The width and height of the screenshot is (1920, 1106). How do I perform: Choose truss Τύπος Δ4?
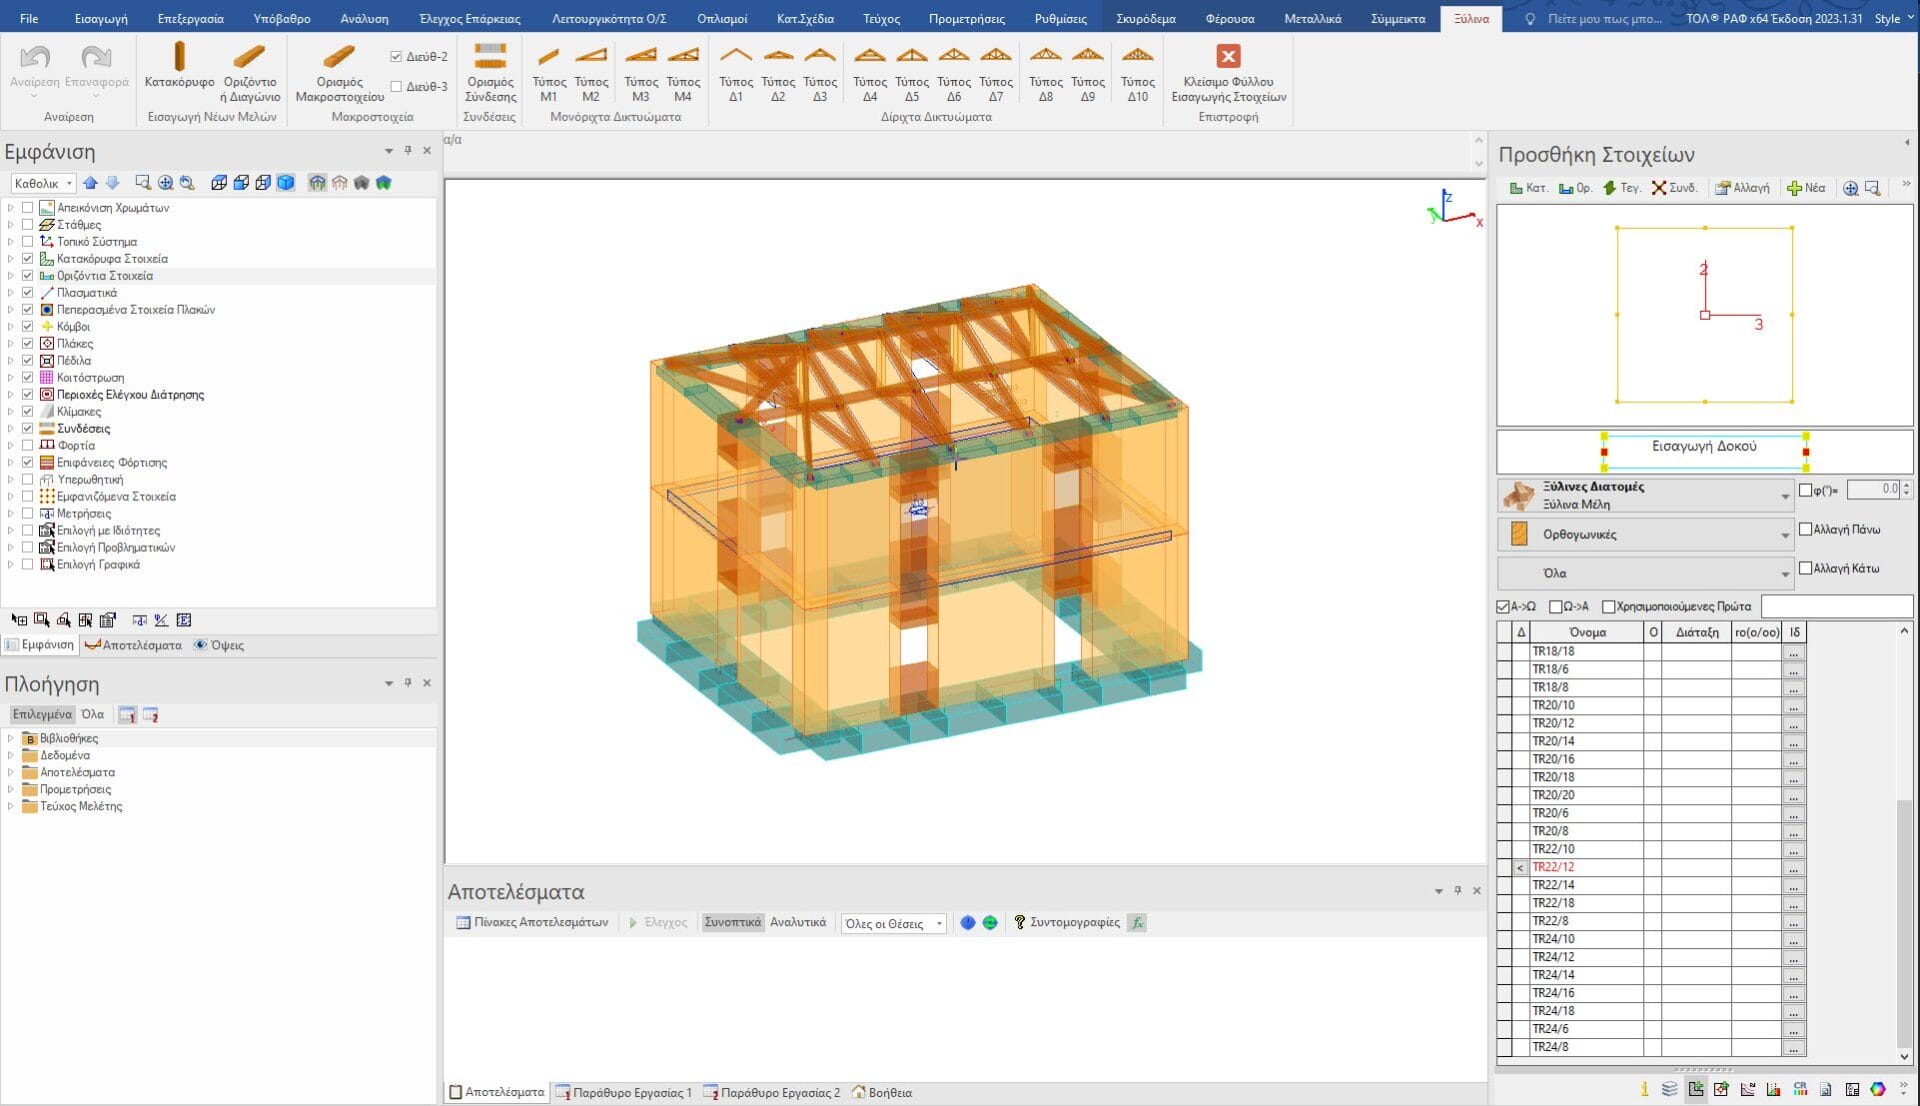tap(869, 66)
